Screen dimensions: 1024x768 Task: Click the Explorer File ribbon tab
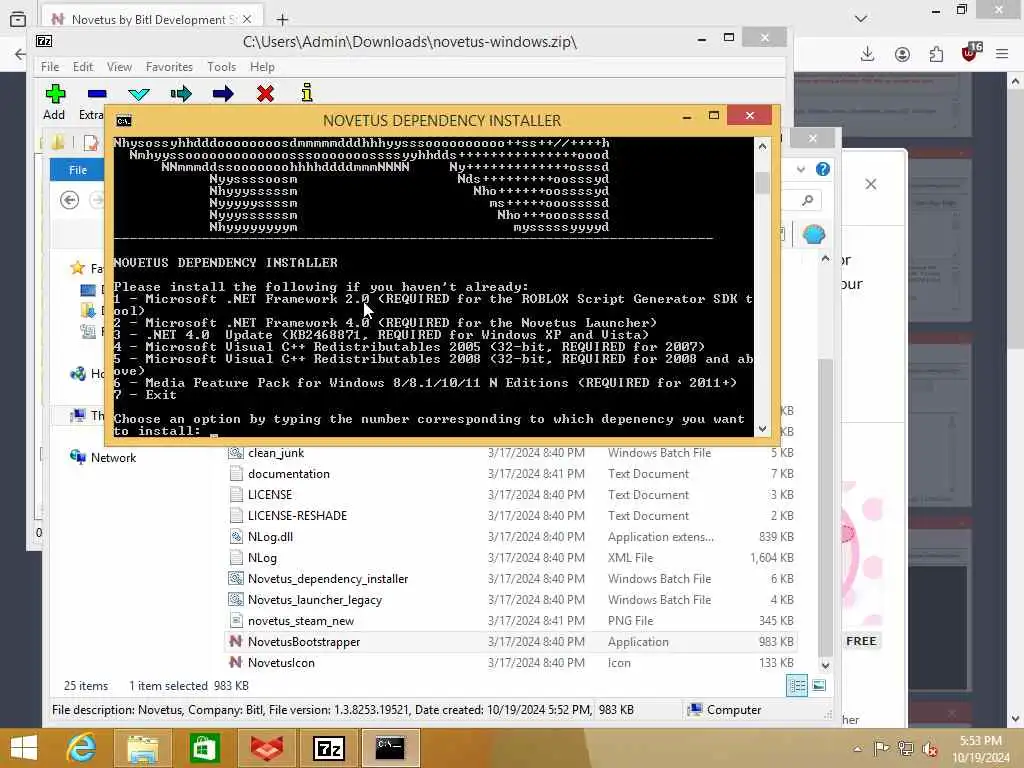77,170
